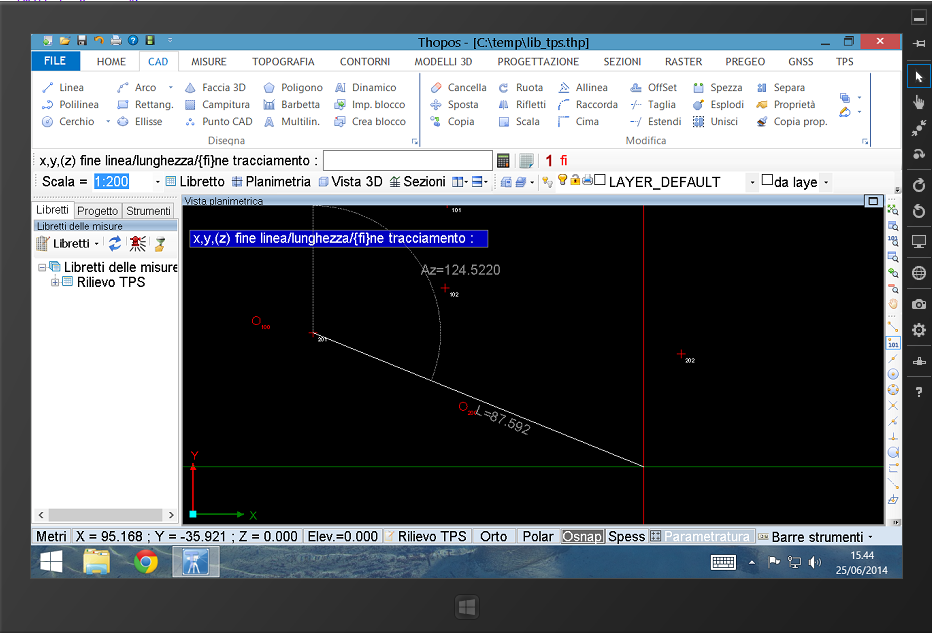
Task: Switch to the HOME ribbon tab
Action: [111, 62]
